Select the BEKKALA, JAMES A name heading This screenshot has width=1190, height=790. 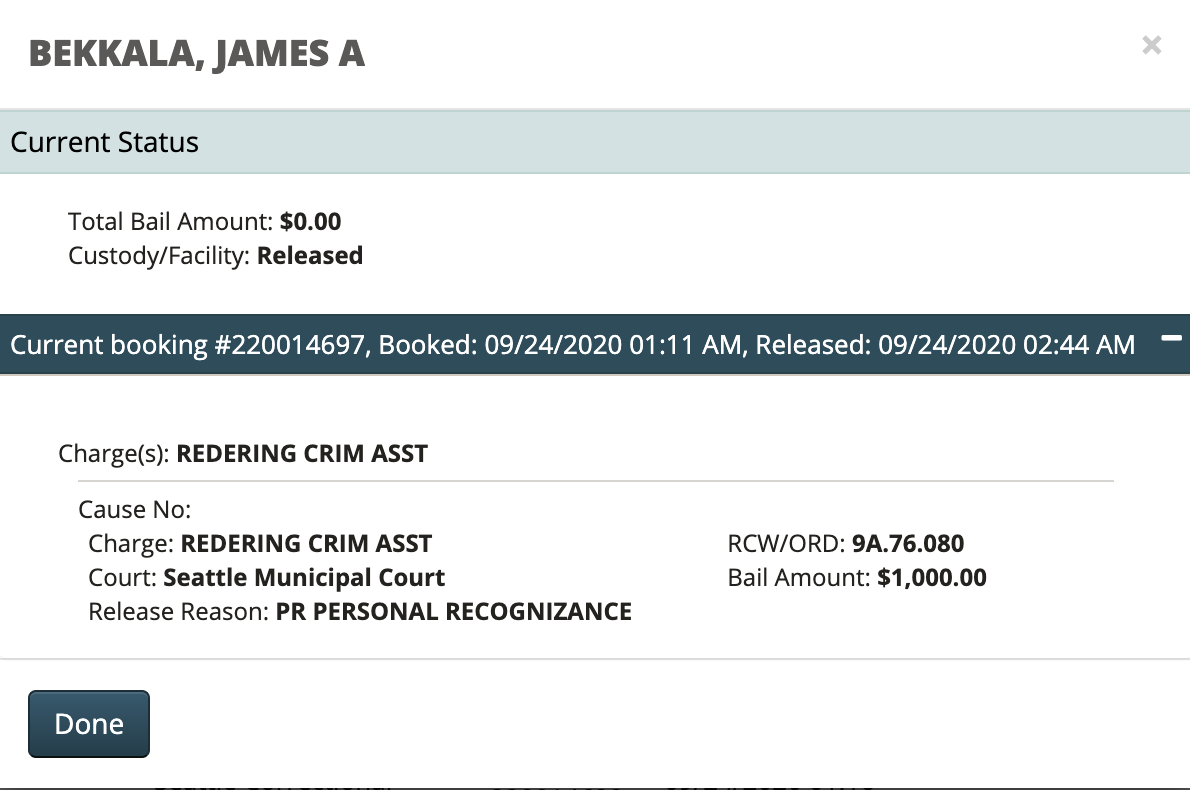[x=197, y=53]
